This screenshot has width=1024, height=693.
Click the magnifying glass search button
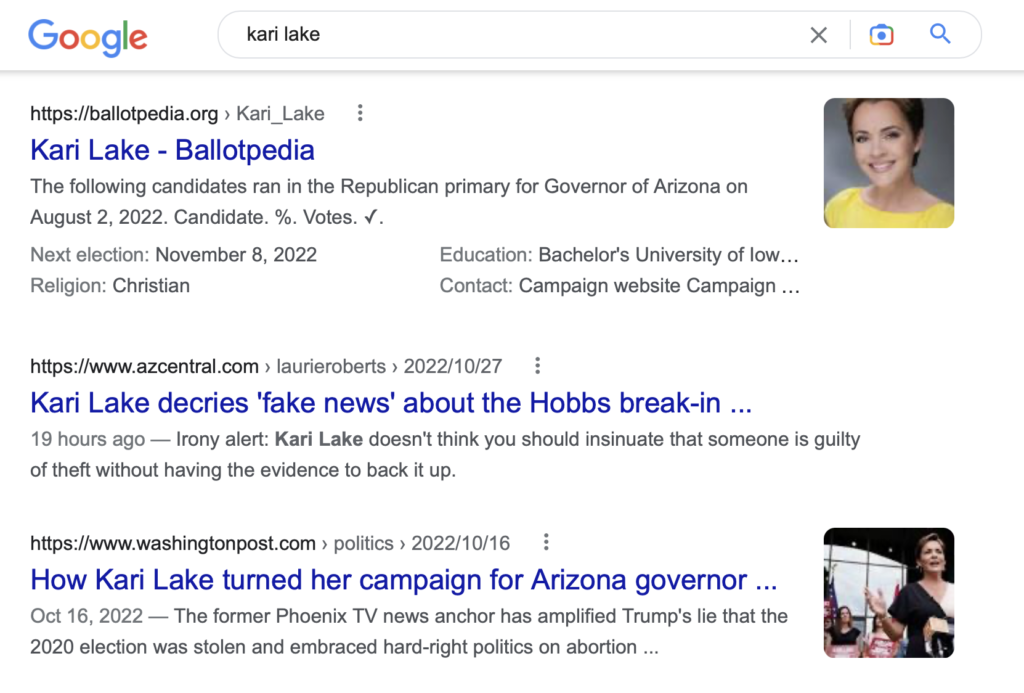click(x=940, y=33)
